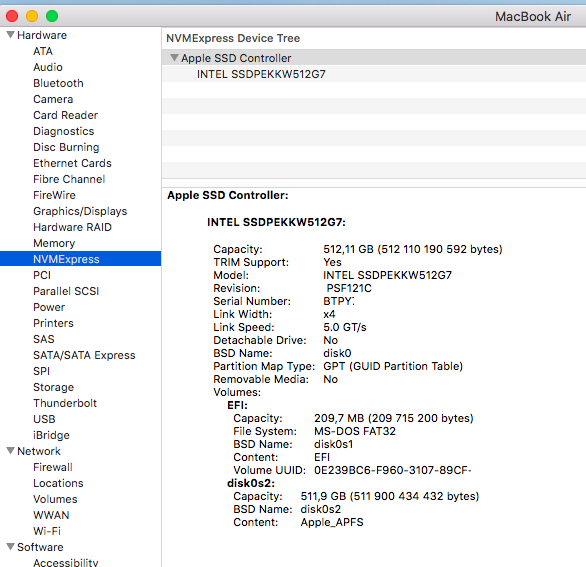586x567 pixels.
Task: Click the MacBook Air window title
Action: pos(533,16)
